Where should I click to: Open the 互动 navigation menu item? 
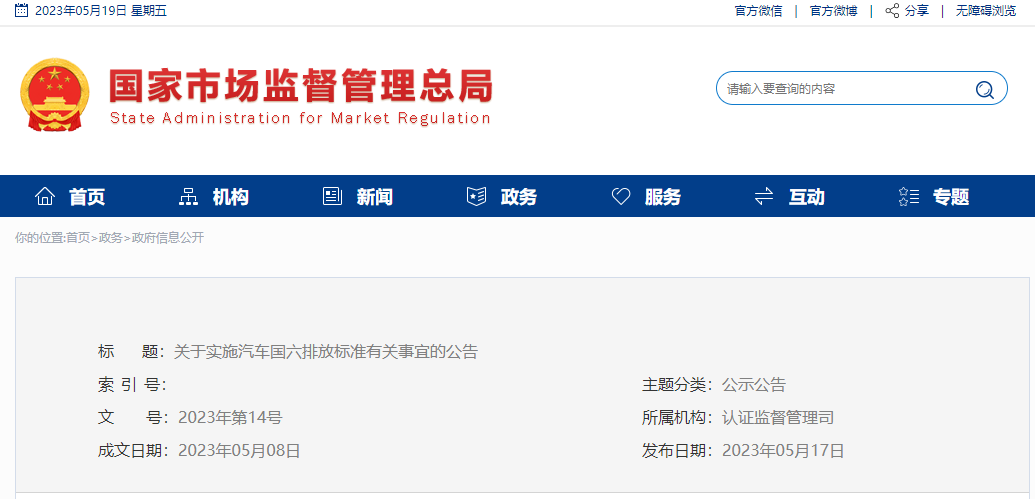click(807, 197)
